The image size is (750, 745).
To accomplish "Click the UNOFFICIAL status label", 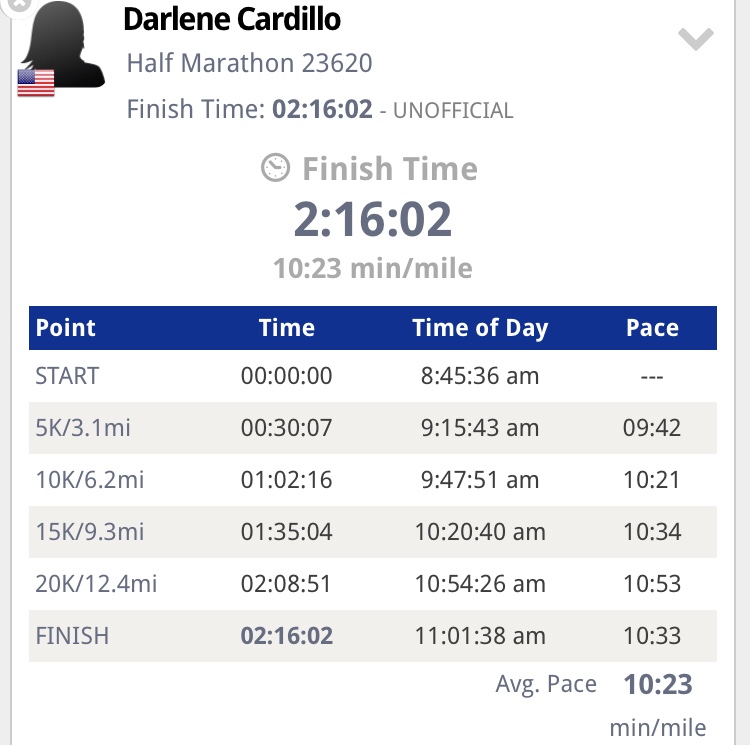I will point(453,111).
